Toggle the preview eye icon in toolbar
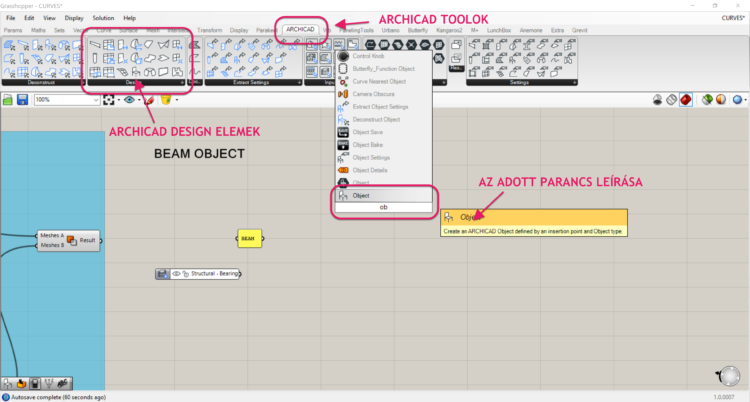Screen dimensions: 750x402 (x=130, y=100)
